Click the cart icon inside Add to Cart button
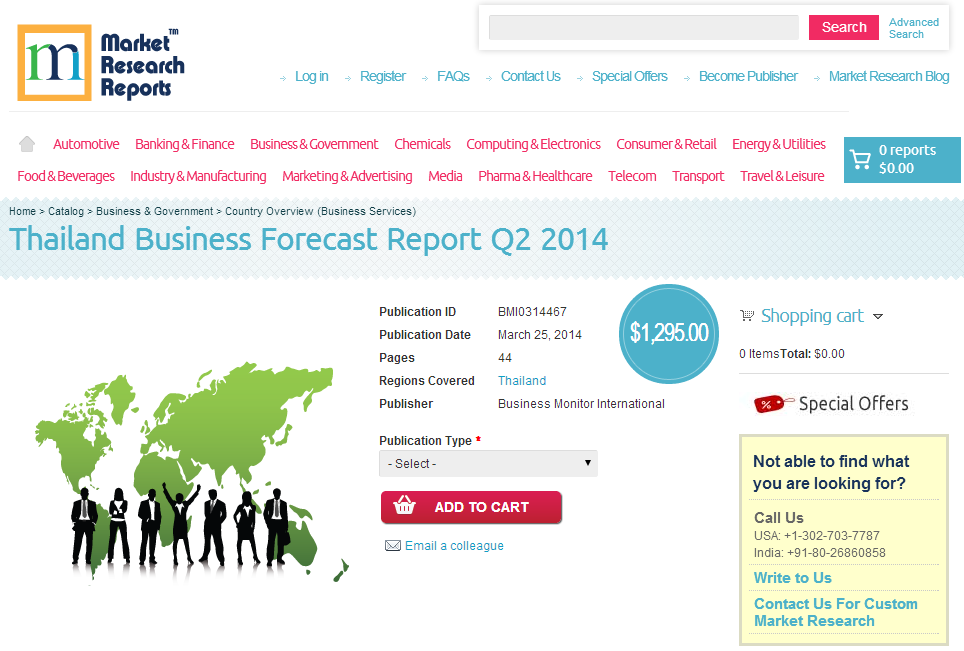 [405, 507]
